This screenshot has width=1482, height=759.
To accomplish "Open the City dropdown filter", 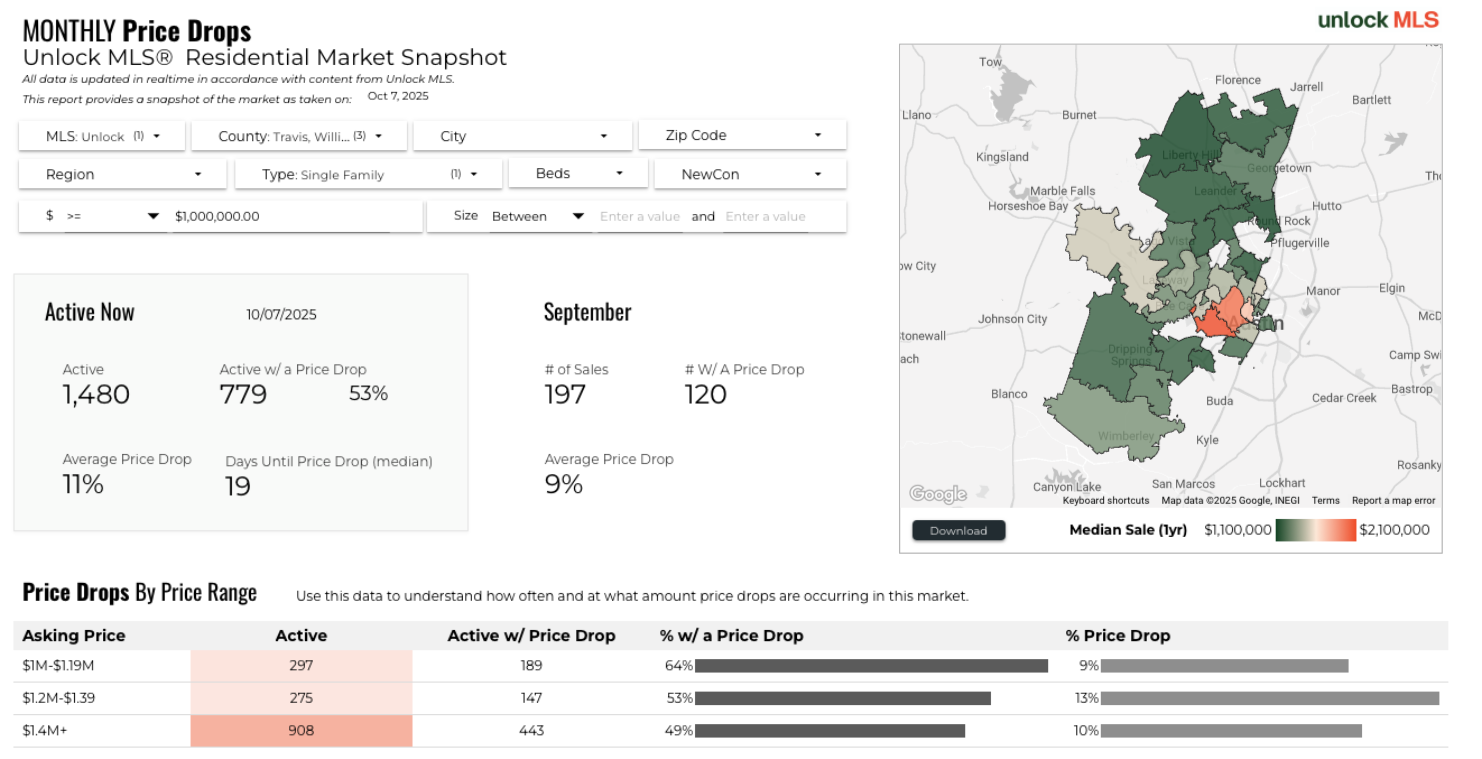I will point(522,136).
